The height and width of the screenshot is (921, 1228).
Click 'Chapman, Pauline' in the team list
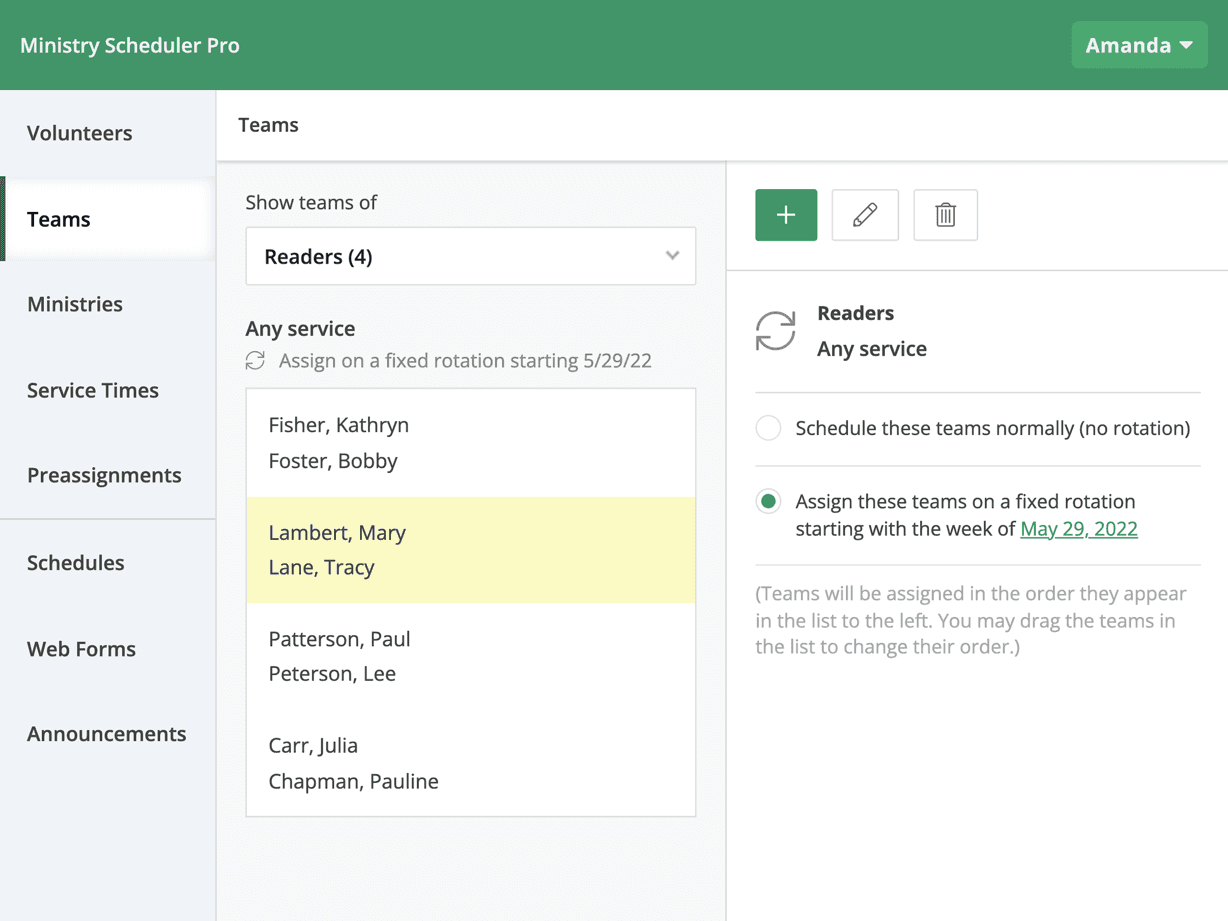[x=353, y=781]
